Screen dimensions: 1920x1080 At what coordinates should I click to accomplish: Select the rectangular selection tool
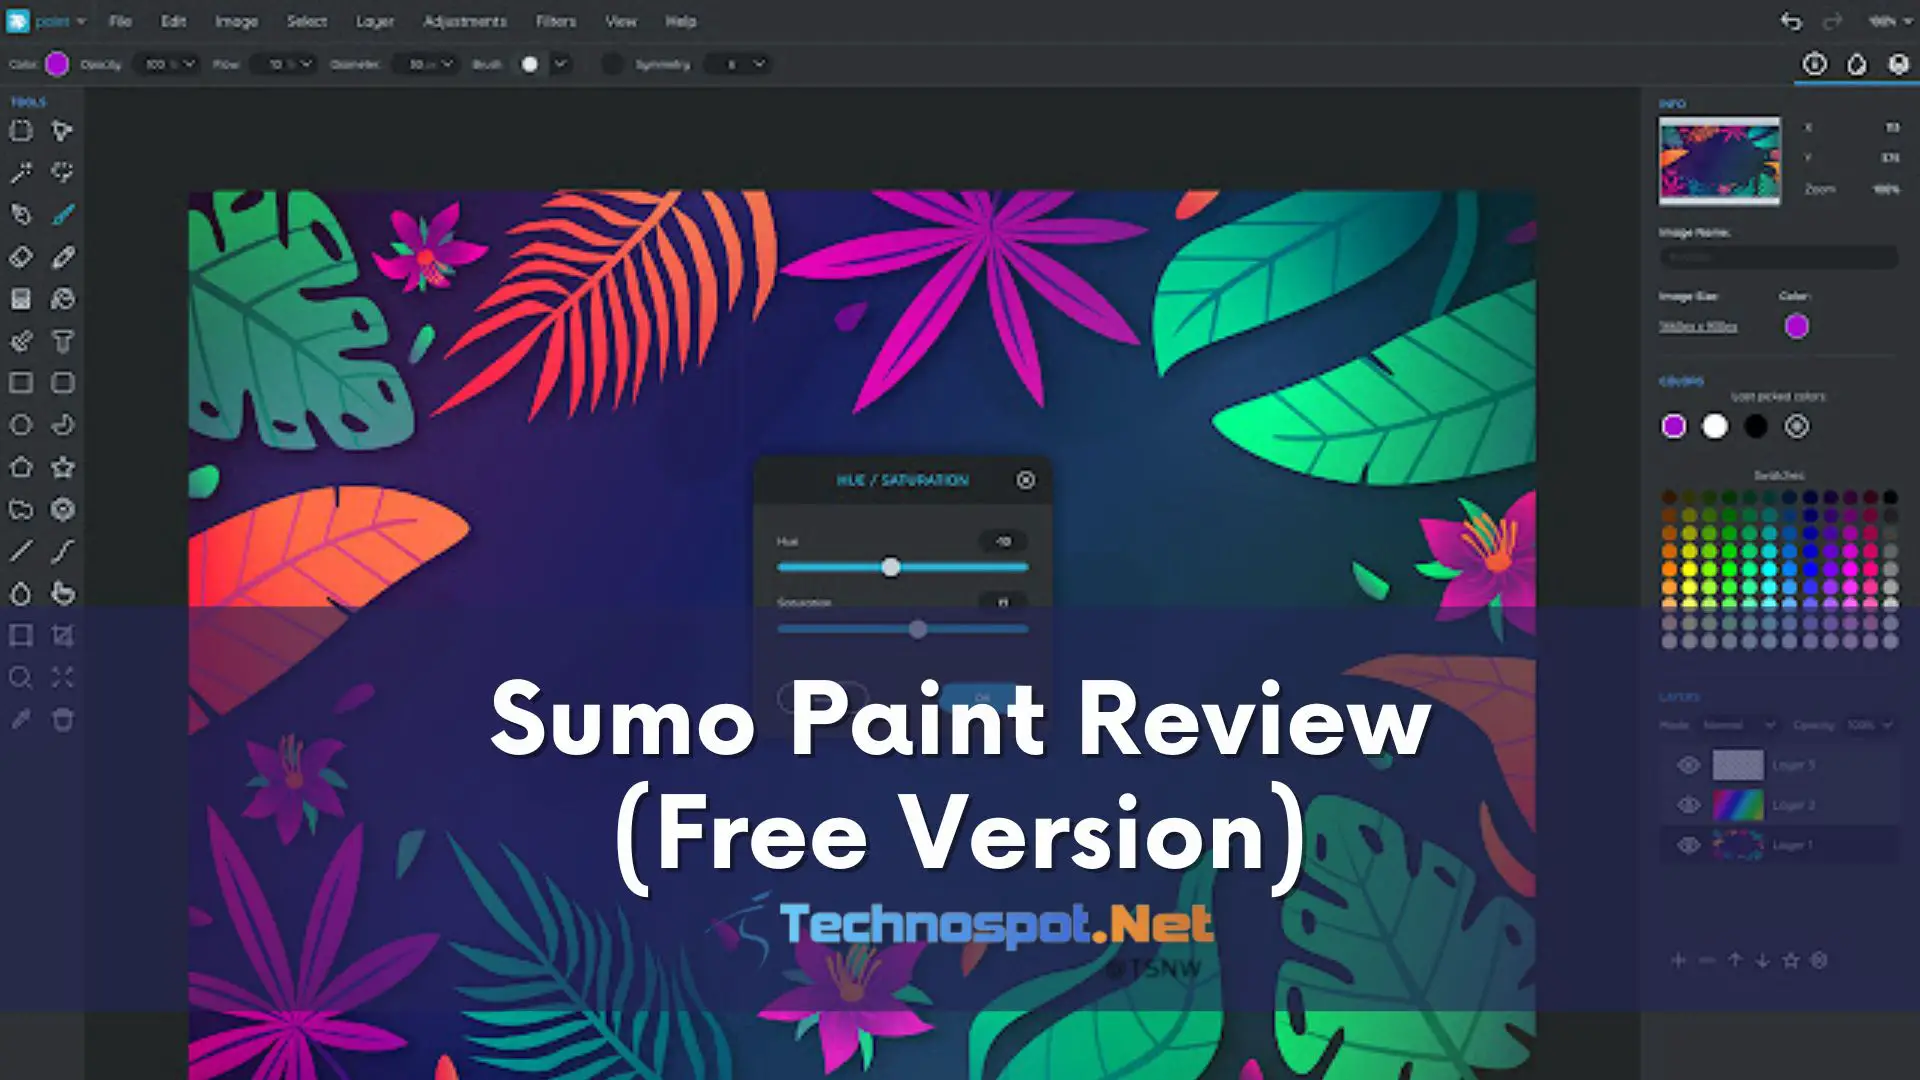click(x=21, y=131)
